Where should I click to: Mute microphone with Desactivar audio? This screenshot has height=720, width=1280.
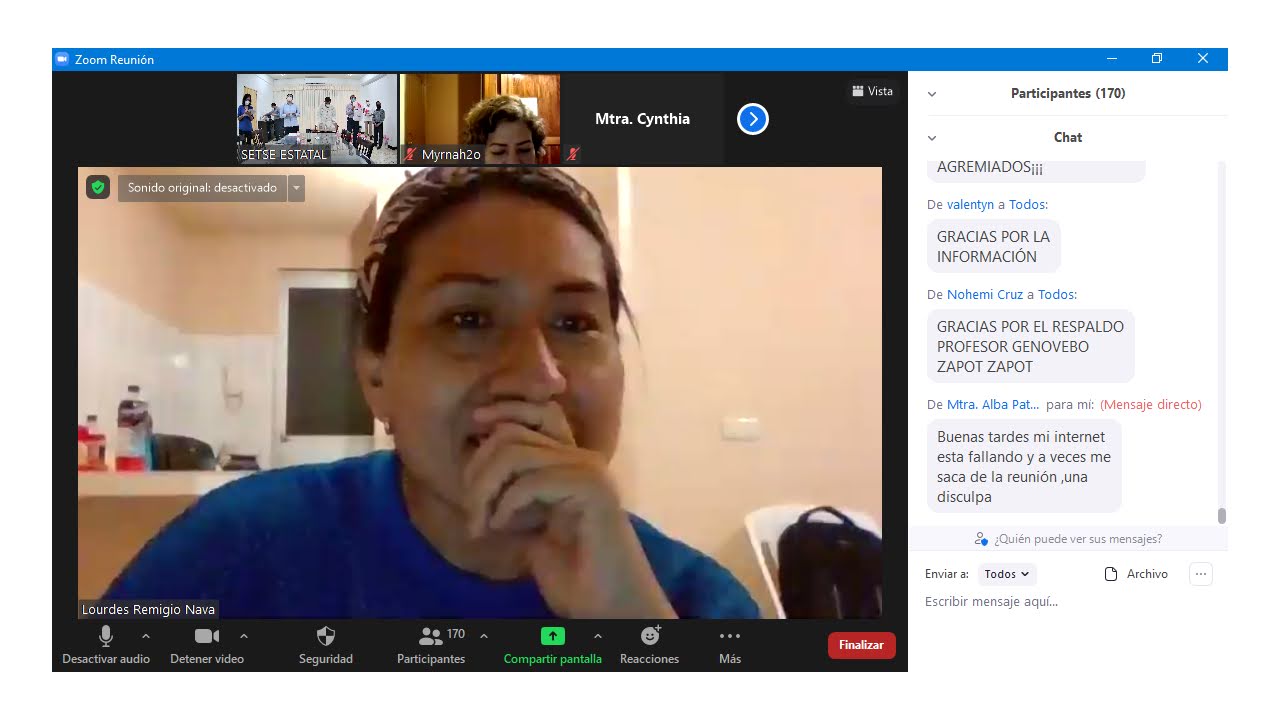(106, 646)
